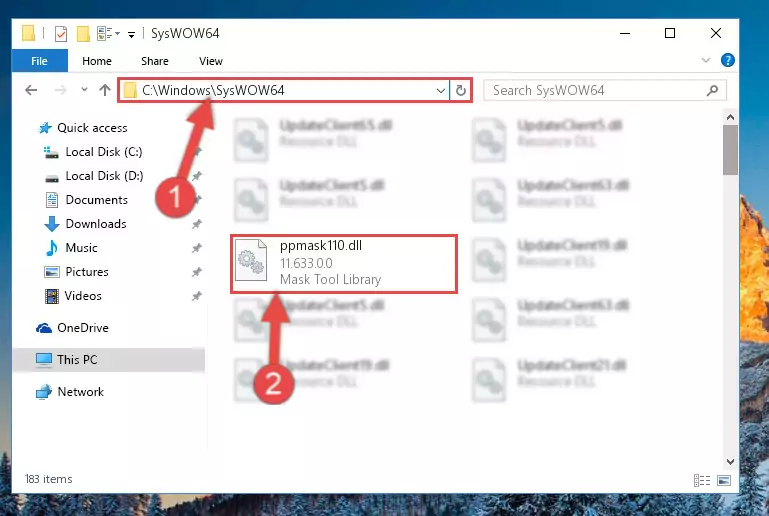
Task: Click the scrollbar up arrow
Action: (730, 117)
